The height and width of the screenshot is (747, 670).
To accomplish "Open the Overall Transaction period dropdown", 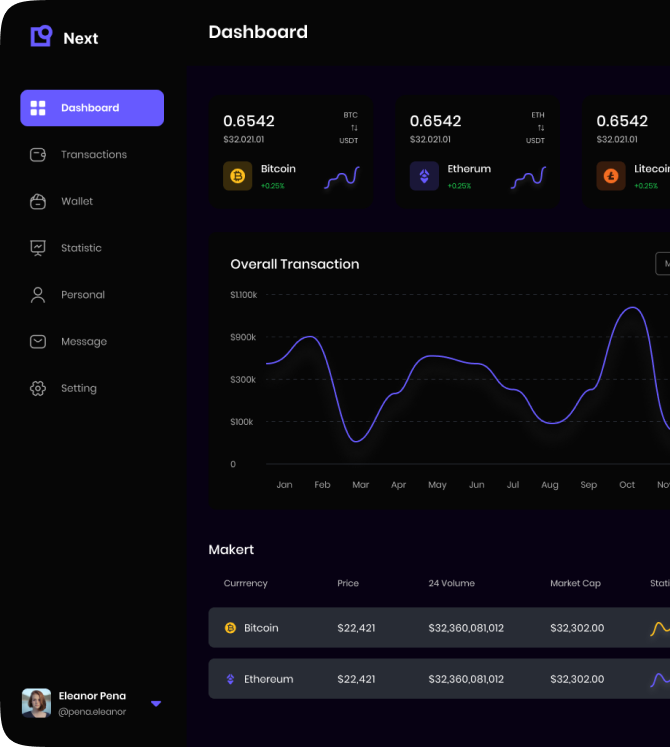I will click(x=662, y=264).
